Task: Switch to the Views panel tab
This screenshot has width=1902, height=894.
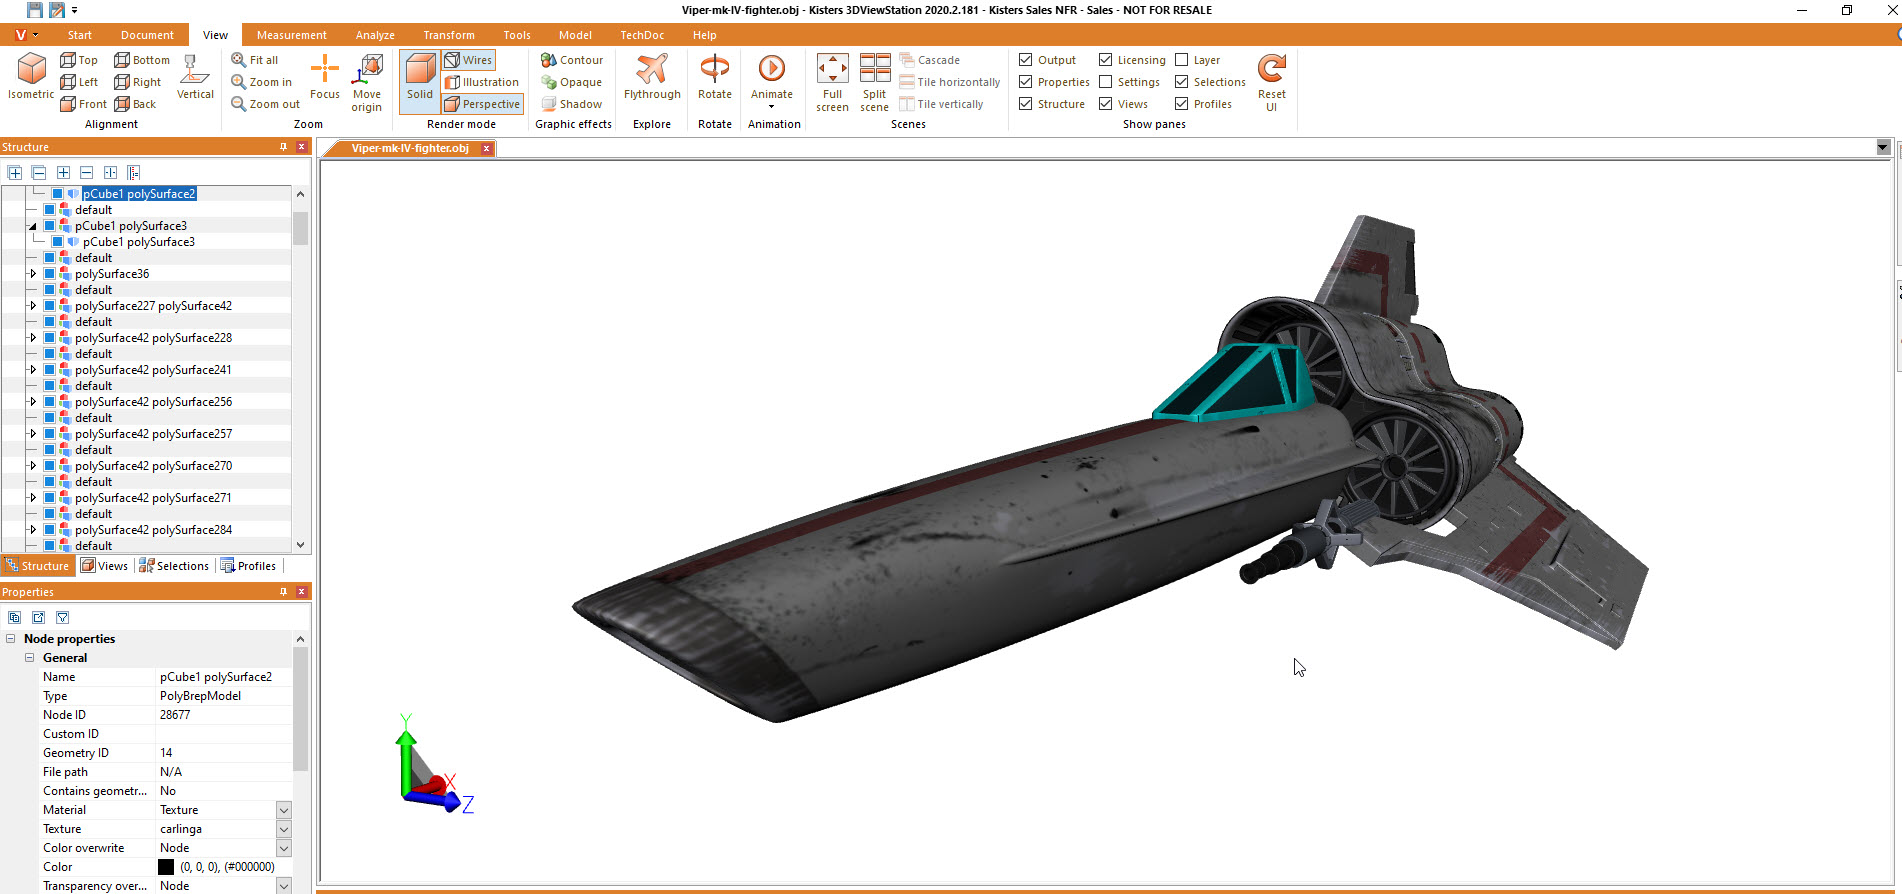Action: 105,566
